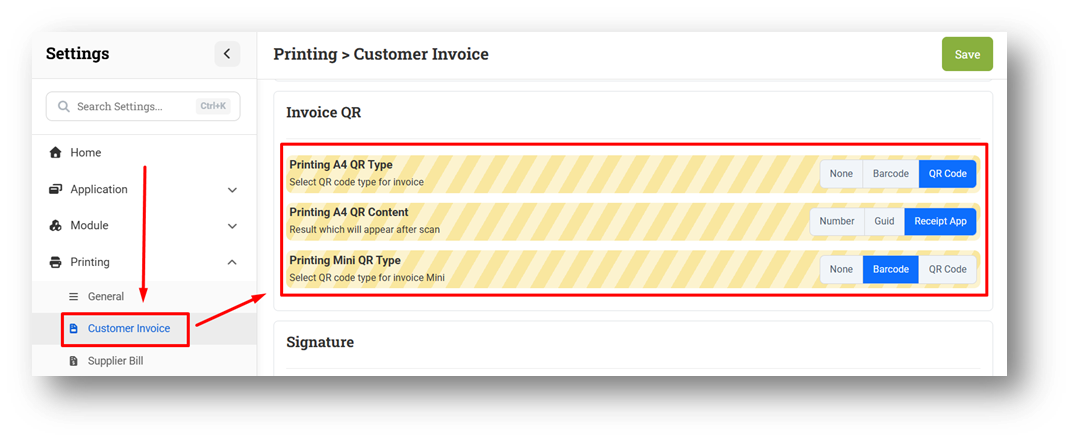This screenshot has height=441, width=1072.
Task: Click the Module cubes icon
Action: coord(56,226)
